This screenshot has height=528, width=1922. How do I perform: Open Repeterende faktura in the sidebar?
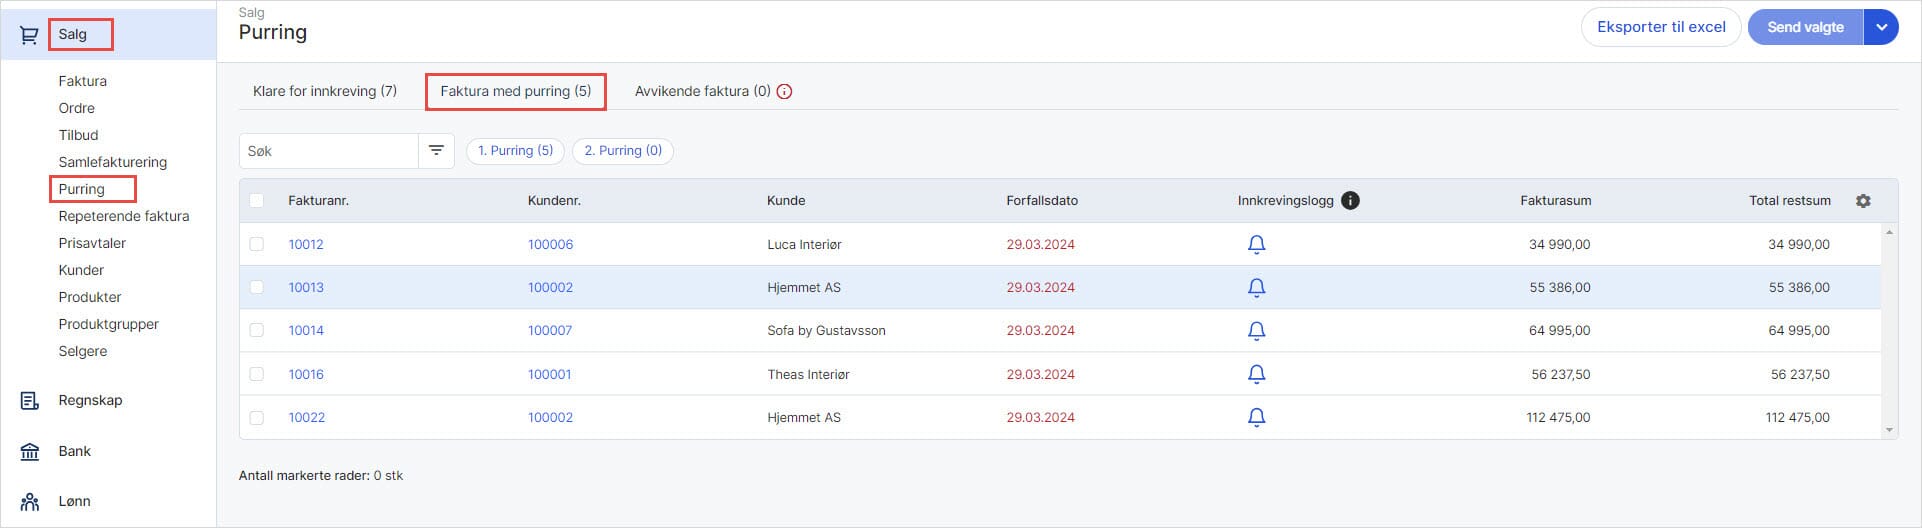tap(123, 216)
